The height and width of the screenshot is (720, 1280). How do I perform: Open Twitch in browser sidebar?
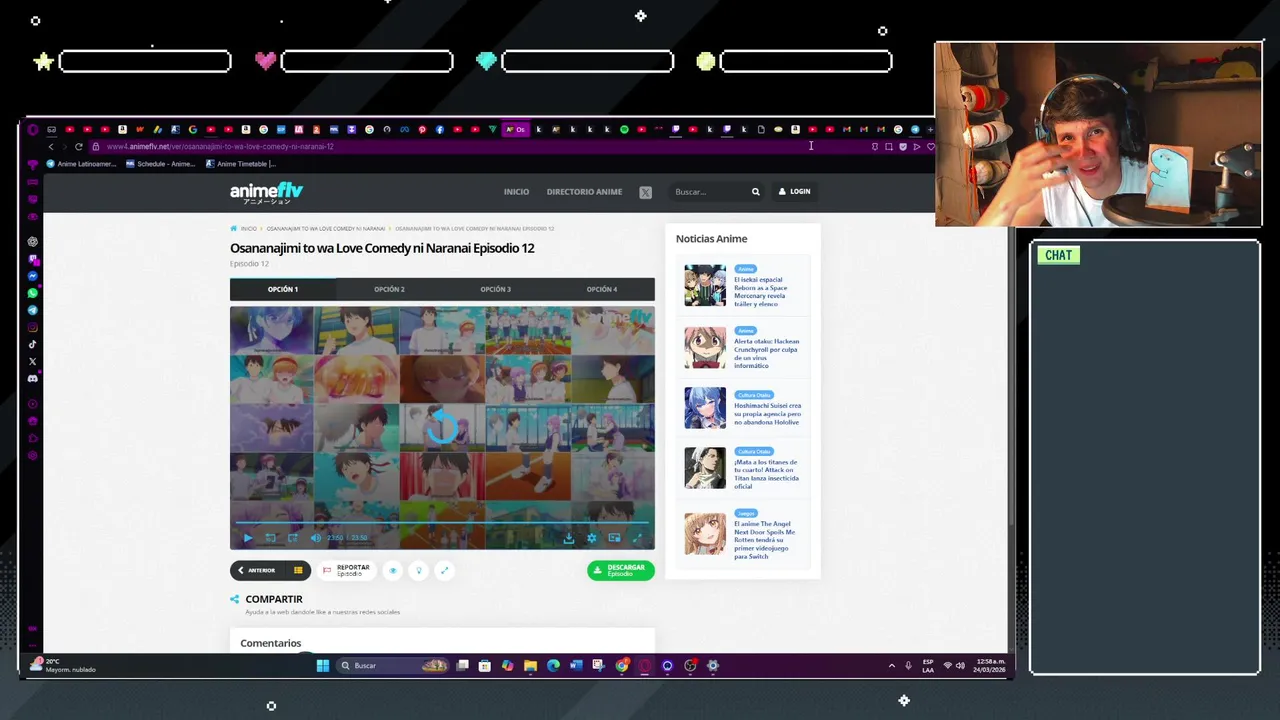(33, 259)
